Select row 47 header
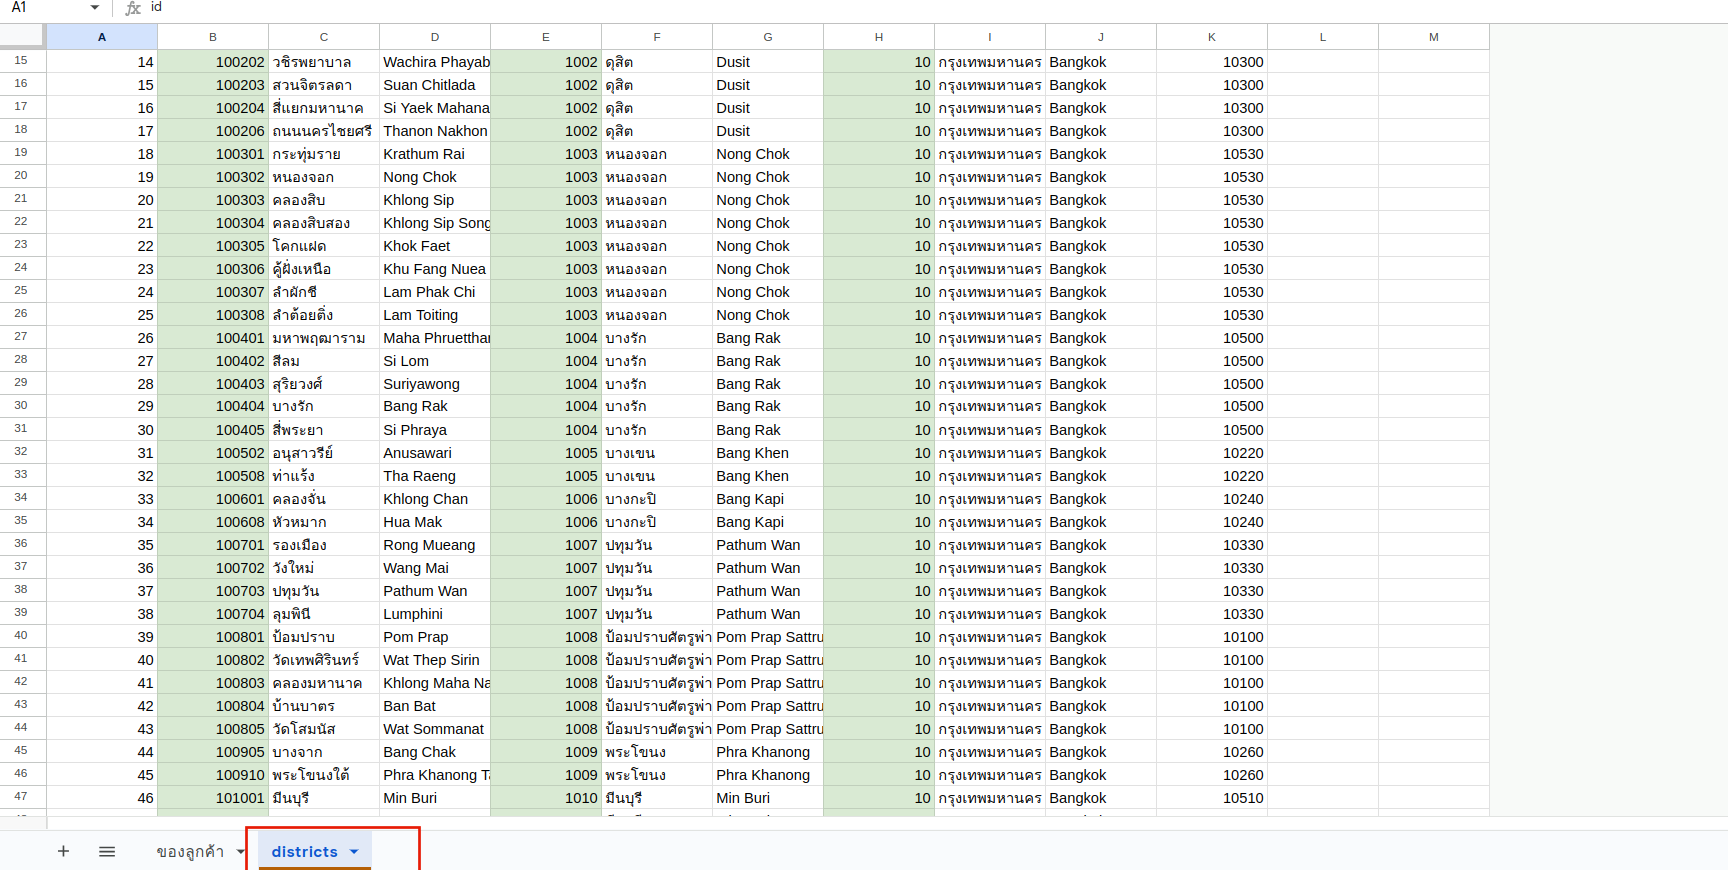The width and height of the screenshot is (1728, 870). [x=21, y=797]
